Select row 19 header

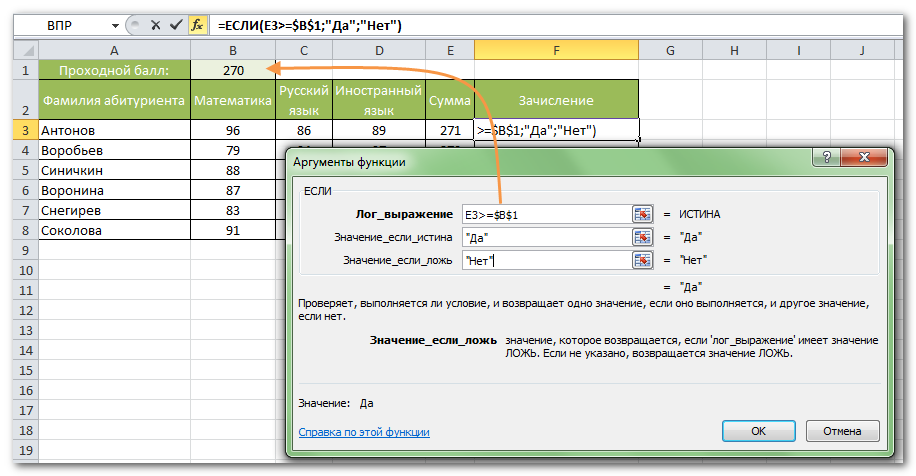tap(26, 450)
